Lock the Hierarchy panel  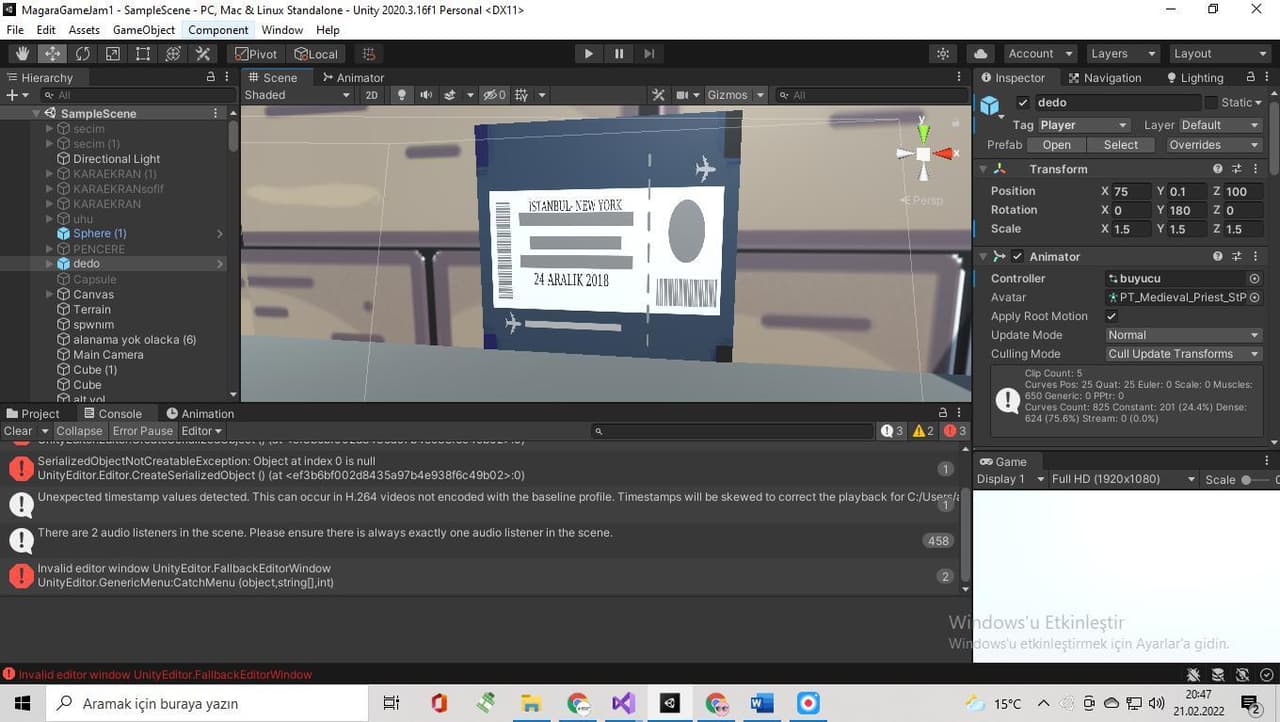pyautogui.click(x=210, y=77)
